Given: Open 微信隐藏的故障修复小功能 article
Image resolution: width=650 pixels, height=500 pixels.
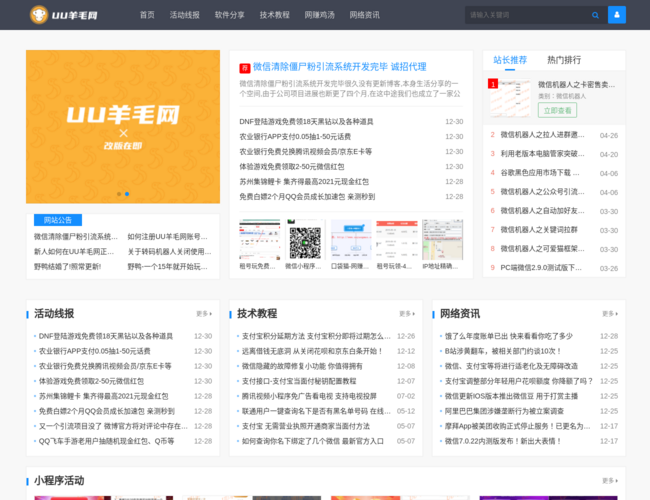Looking at the screenshot, I should pos(302,366).
